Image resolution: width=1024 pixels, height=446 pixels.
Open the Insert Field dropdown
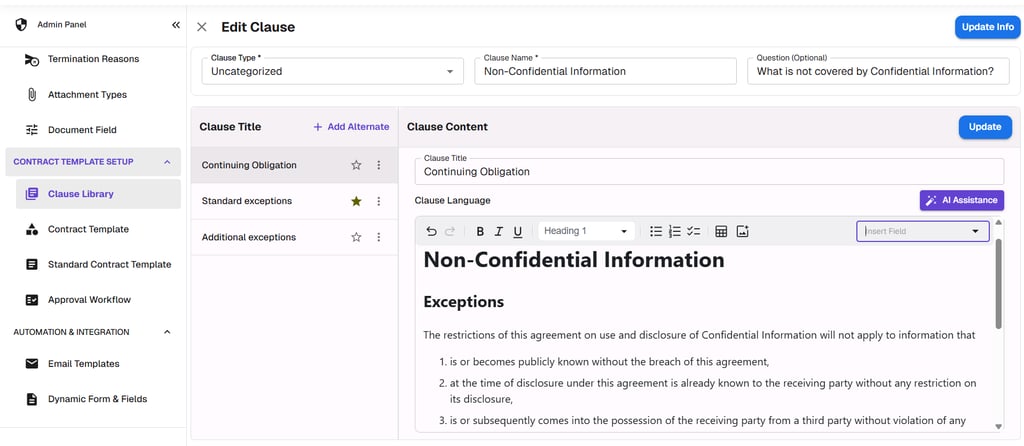[922, 231]
